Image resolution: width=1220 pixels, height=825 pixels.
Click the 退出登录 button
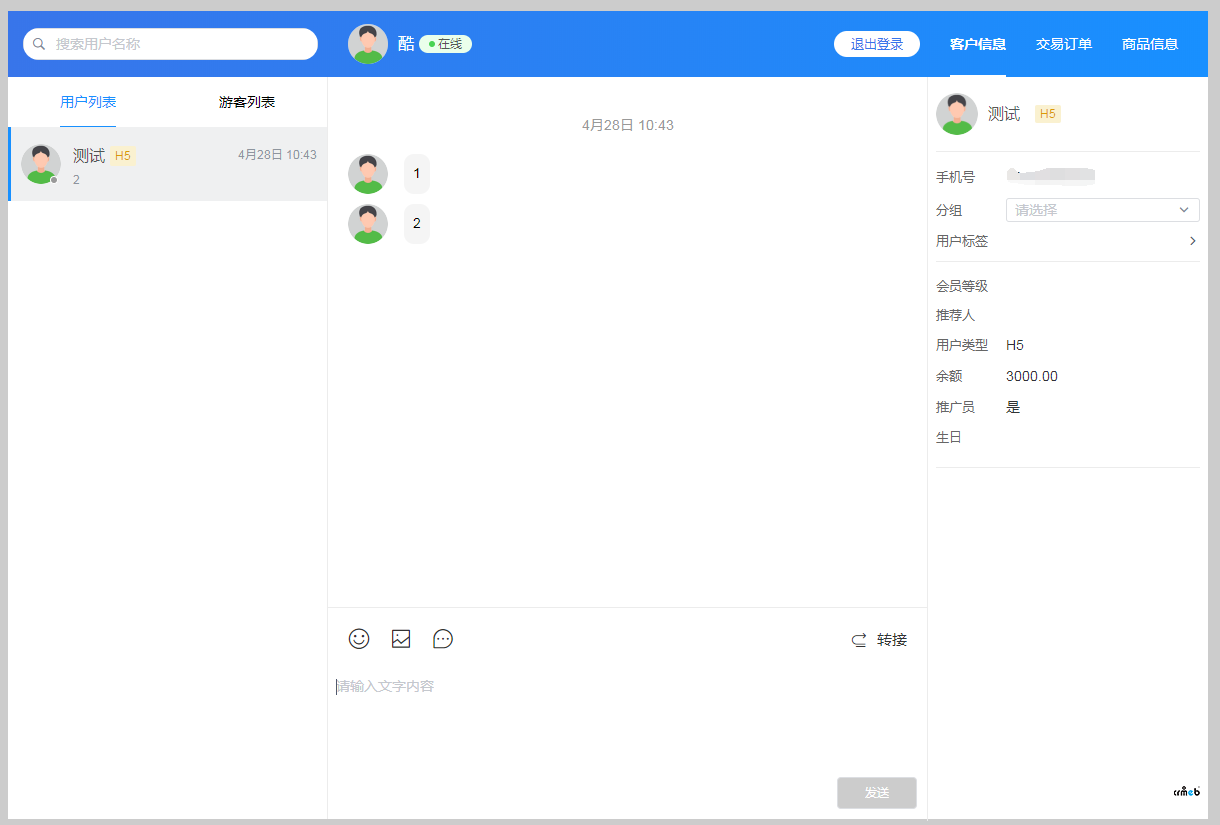(877, 44)
